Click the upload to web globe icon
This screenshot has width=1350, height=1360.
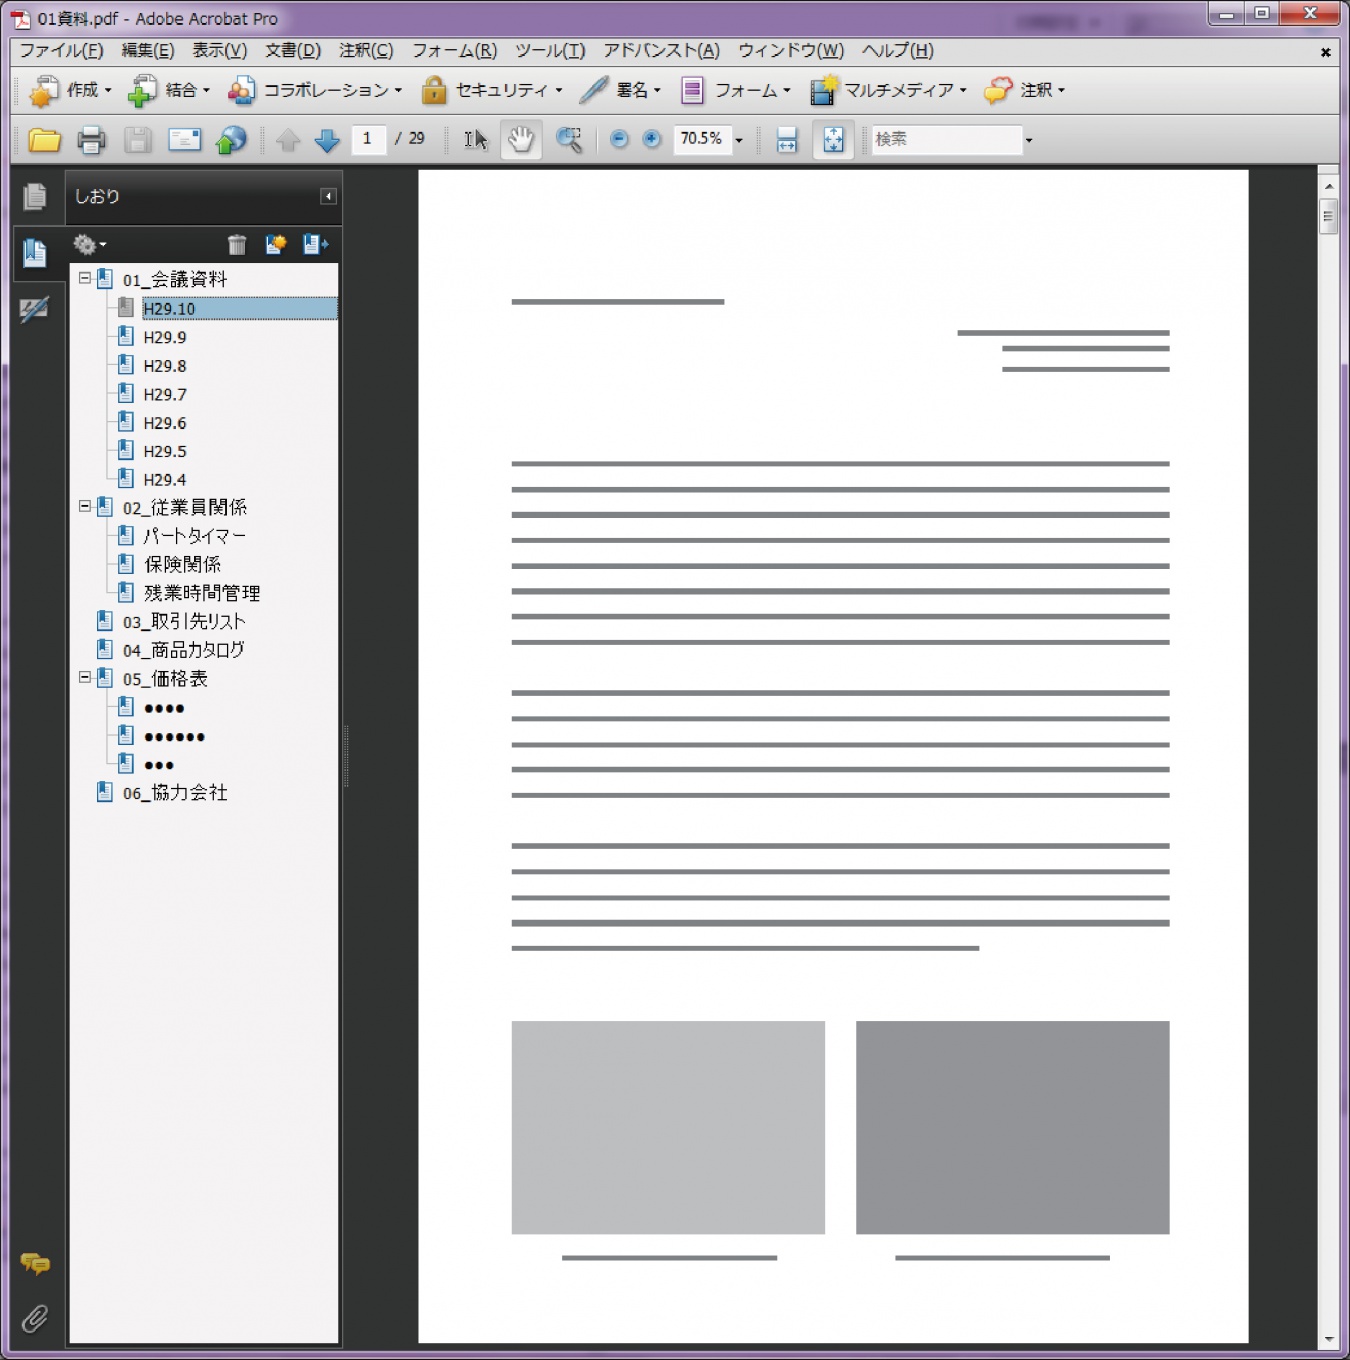pyautogui.click(x=231, y=140)
